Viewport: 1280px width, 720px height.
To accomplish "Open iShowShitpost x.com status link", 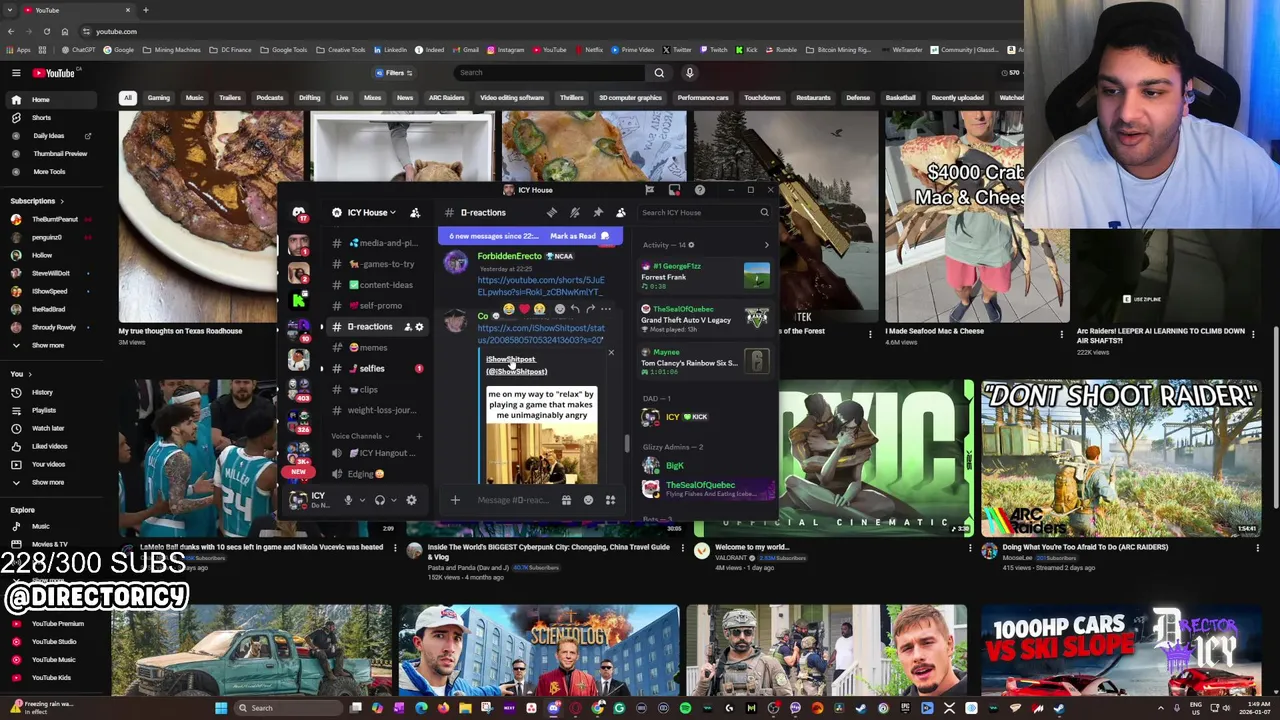I will (x=541, y=334).
